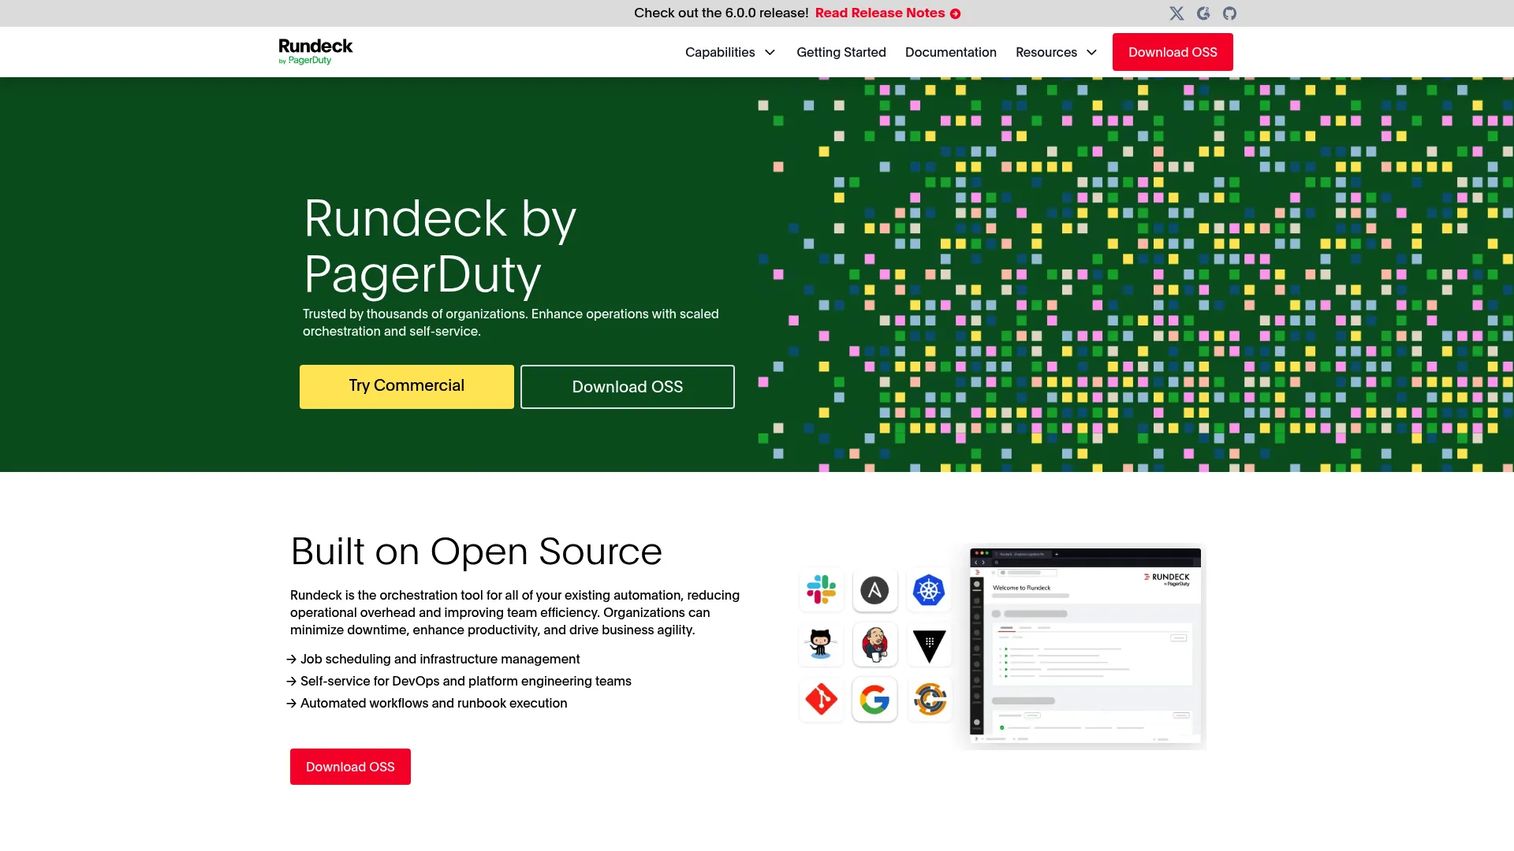Click the yellow Try Commercial button
Screen dimensions: 1514x851
coord(406,386)
